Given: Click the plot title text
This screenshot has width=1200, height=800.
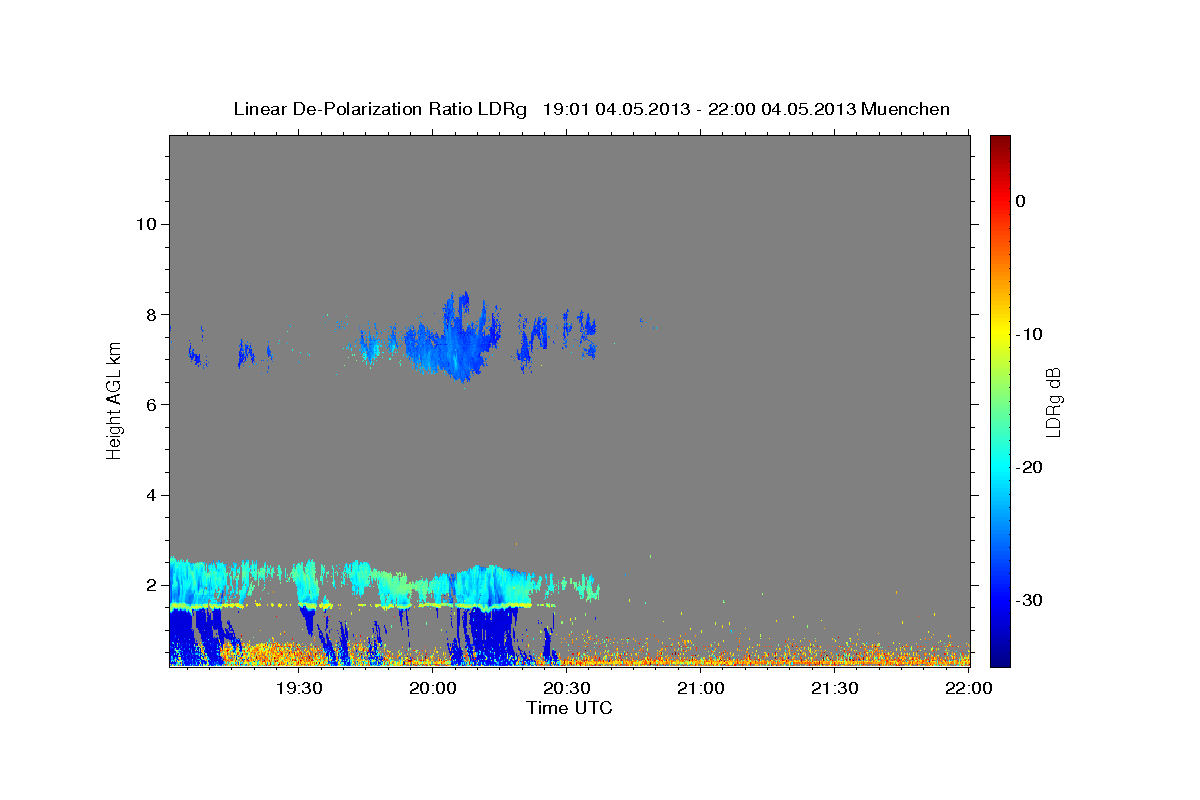Looking at the screenshot, I should pos(591,109).
